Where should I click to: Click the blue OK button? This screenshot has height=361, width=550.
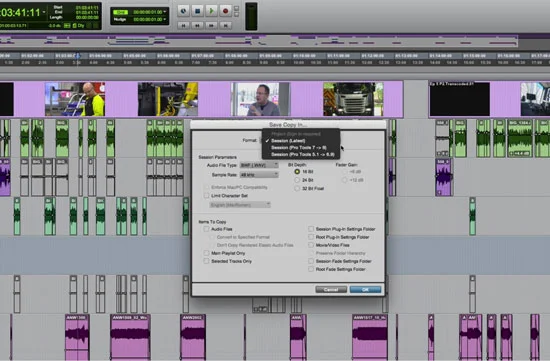(x=365, y=289)
